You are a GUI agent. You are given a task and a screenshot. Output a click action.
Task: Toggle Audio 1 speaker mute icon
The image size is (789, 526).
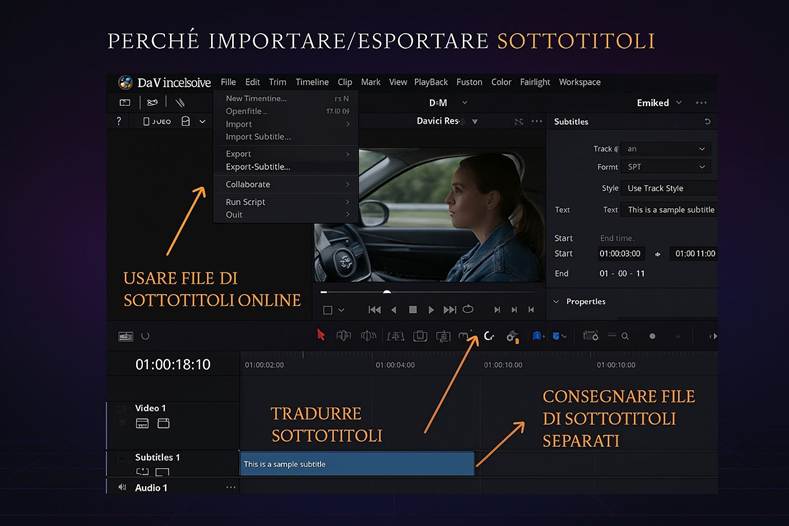click(x=122, y=487)
